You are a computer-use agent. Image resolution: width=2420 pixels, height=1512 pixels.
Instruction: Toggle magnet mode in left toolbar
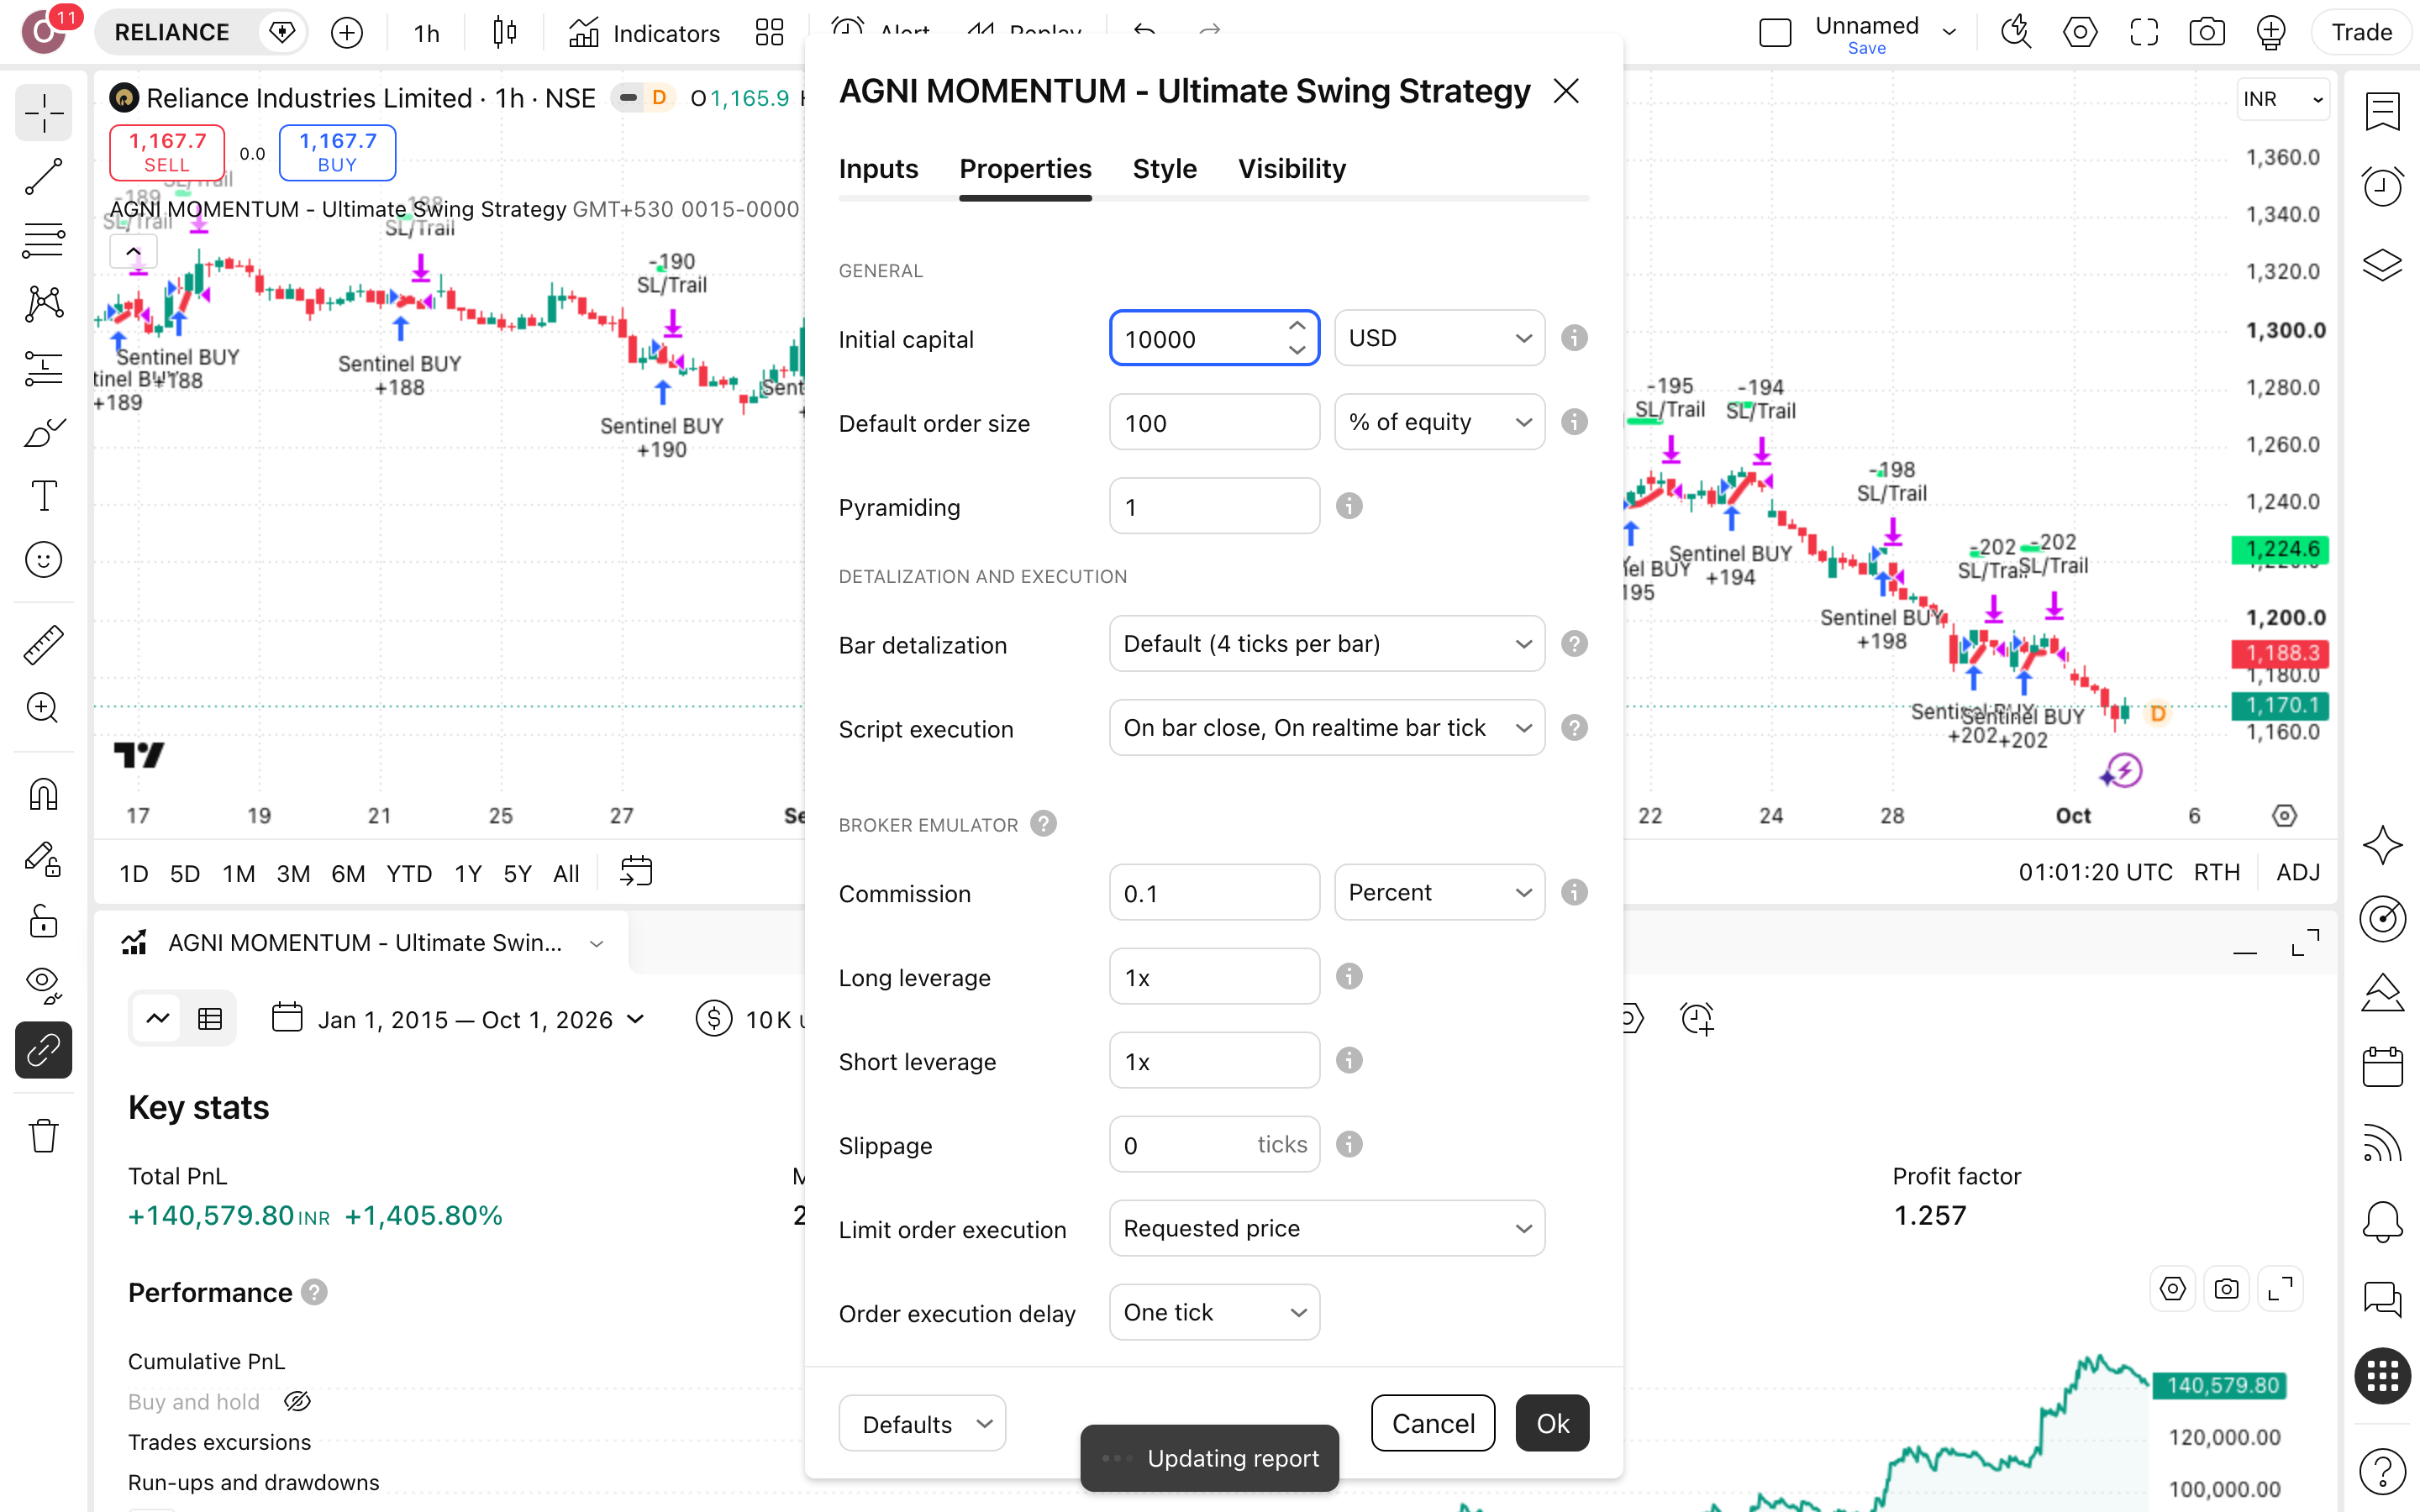43,795
